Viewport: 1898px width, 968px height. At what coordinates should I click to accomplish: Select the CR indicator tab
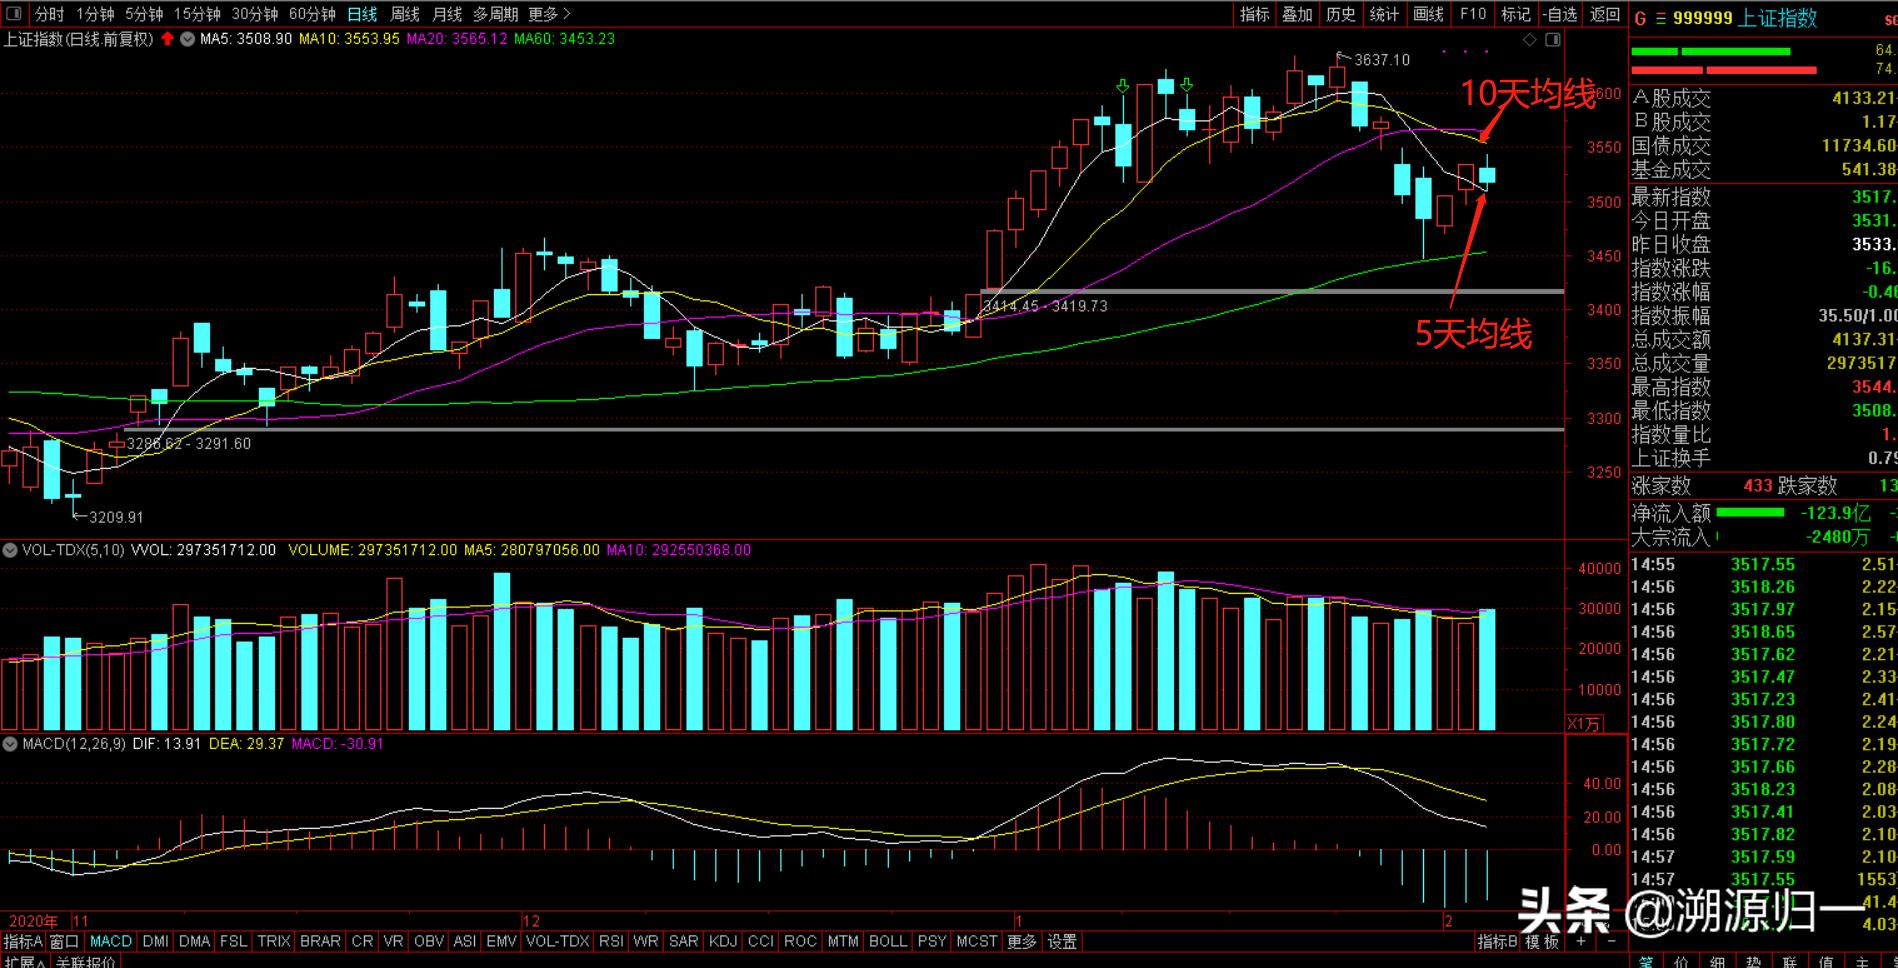(363, 942)
